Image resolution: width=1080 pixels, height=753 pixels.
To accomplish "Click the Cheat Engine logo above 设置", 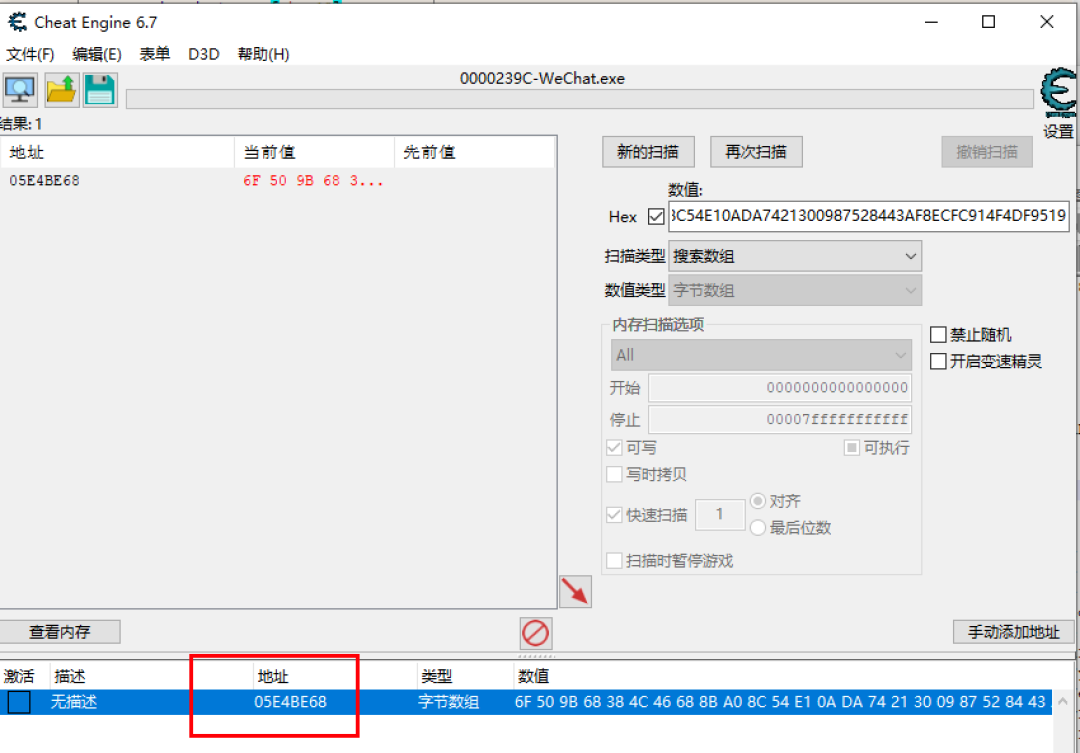I will pos(1059,92).
